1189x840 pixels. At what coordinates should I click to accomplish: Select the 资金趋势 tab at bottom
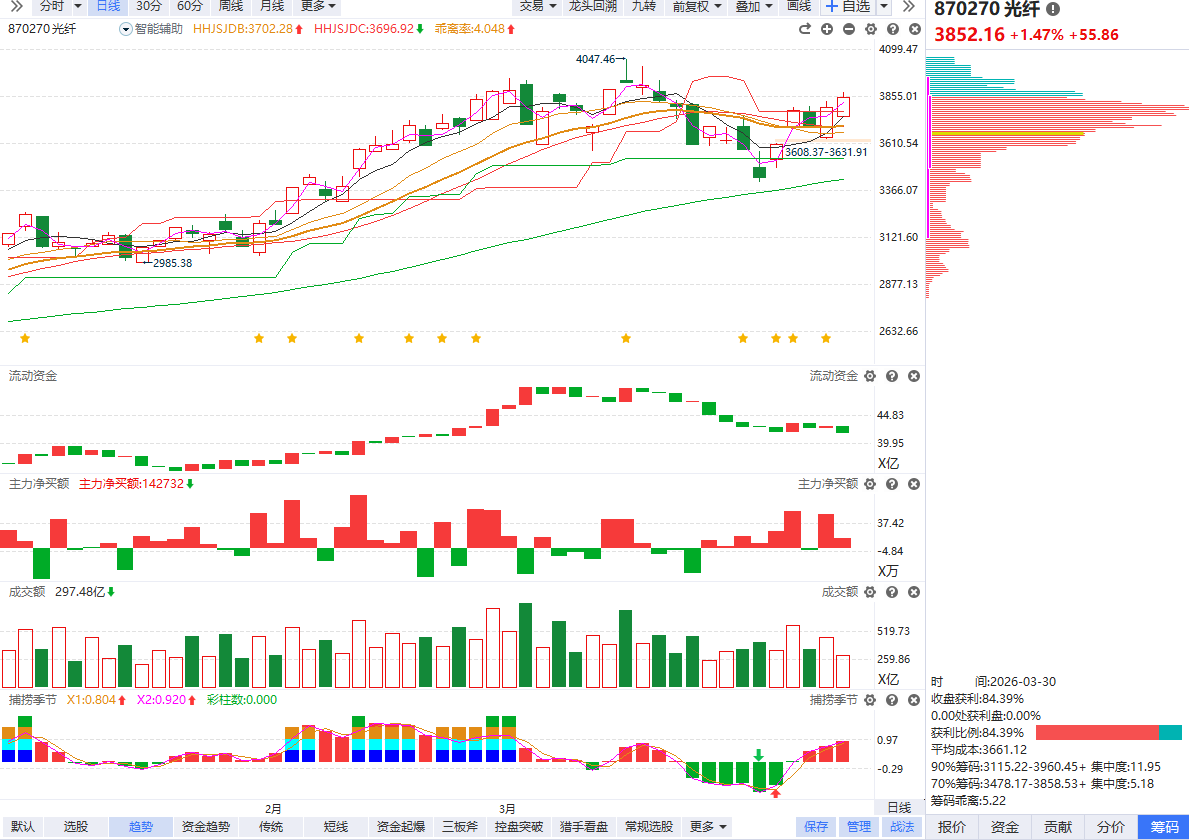(x=206, y=827)
